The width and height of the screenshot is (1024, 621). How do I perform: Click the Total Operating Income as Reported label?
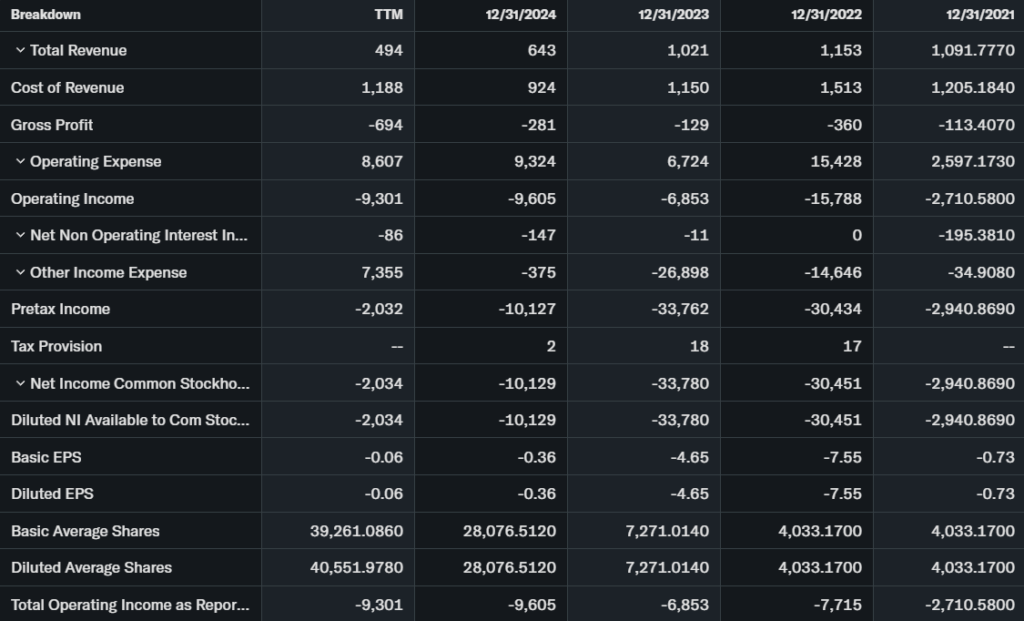pos(130,604)
